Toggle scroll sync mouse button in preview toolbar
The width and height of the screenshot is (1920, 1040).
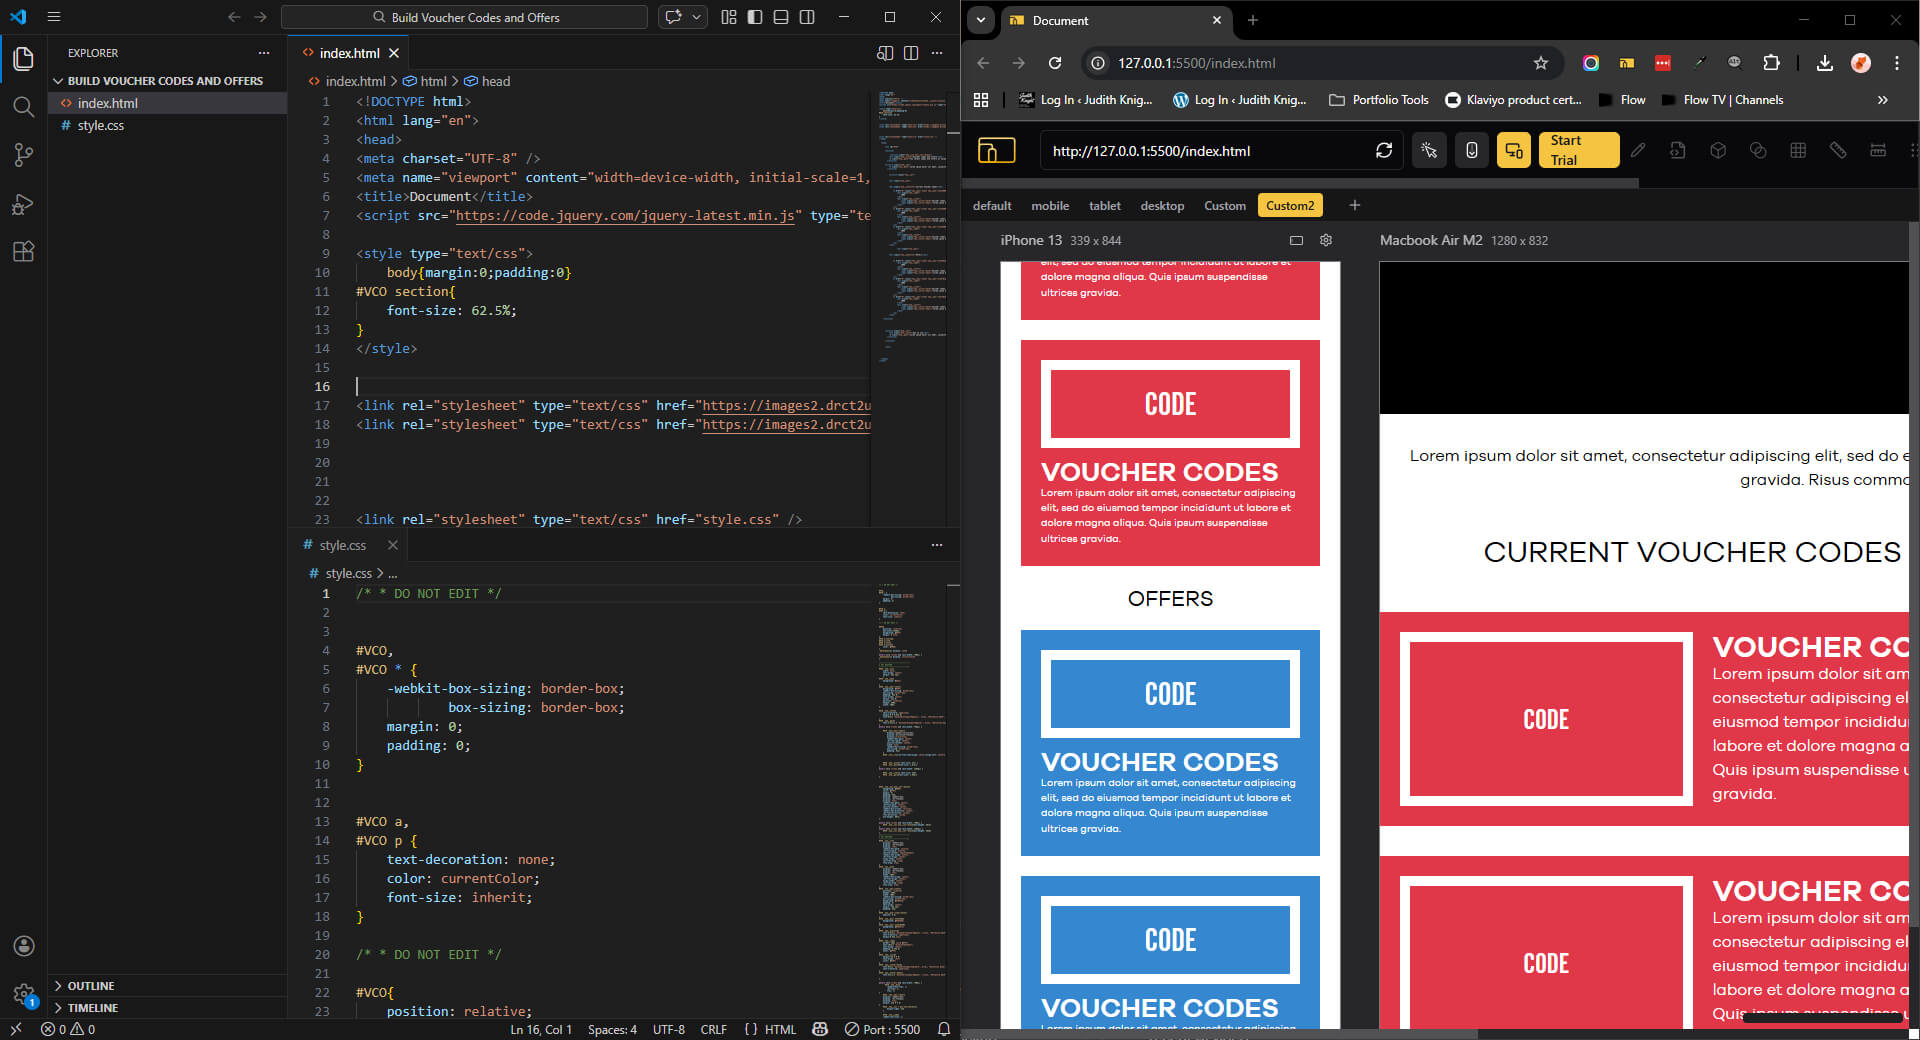coord(1472,151)
